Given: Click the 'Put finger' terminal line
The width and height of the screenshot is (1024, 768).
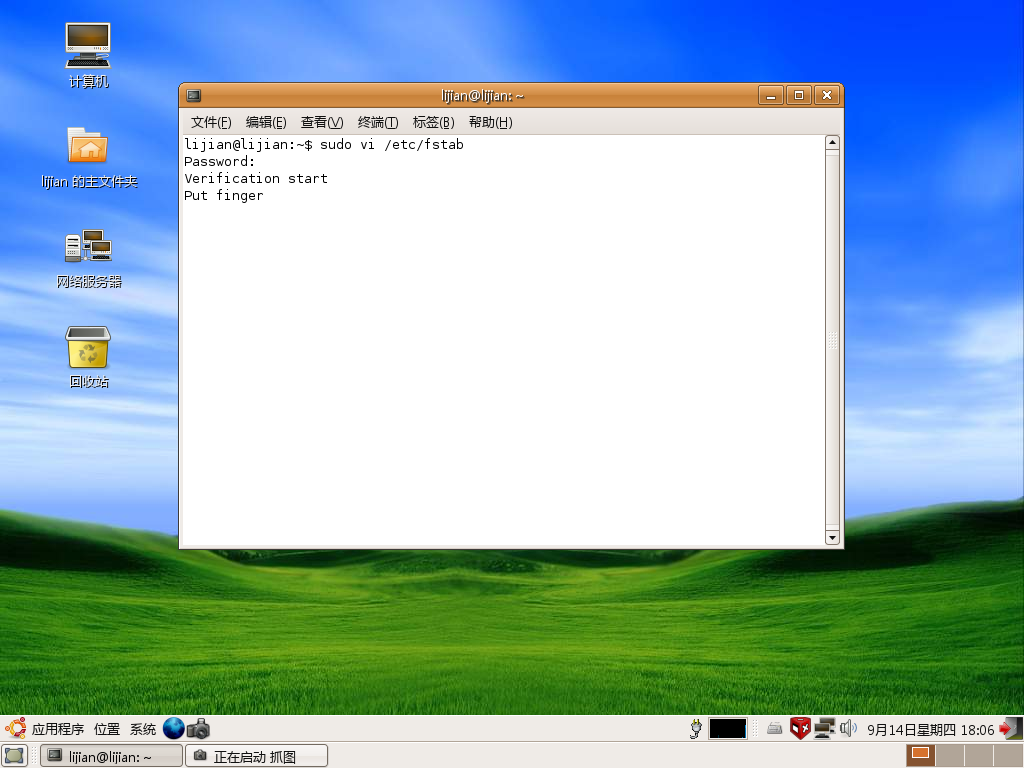Looking at the screenshot, I should pyautogui.click(x=224, y=196).
